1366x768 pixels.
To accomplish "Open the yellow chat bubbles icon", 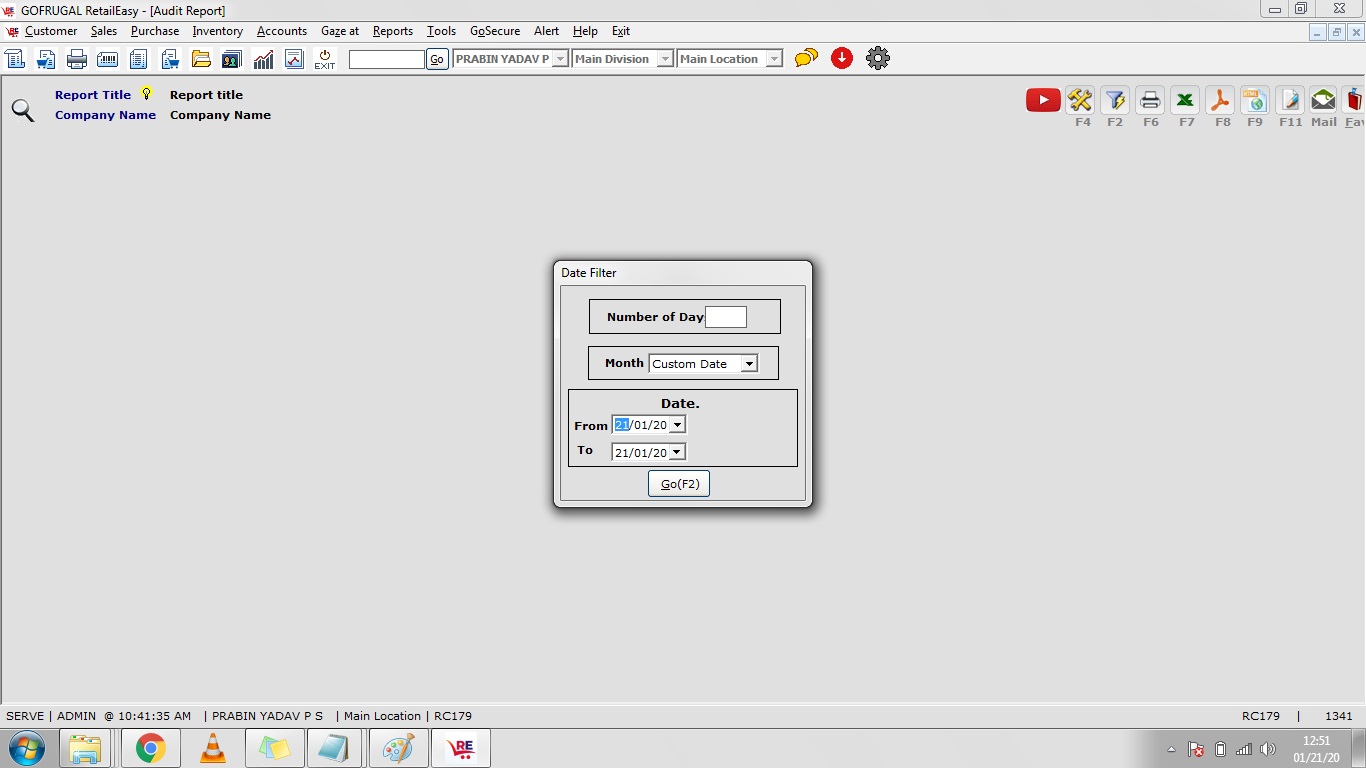I will [806, 58].
